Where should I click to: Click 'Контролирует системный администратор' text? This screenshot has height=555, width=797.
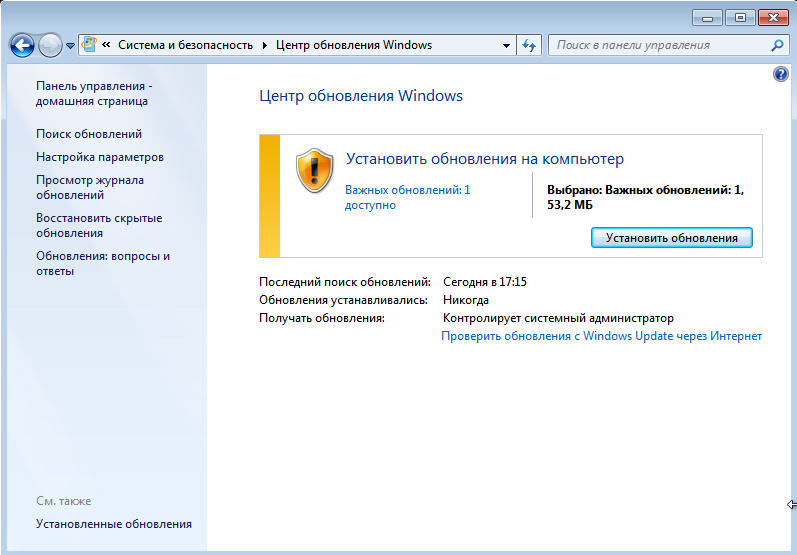tap(558, 318)
